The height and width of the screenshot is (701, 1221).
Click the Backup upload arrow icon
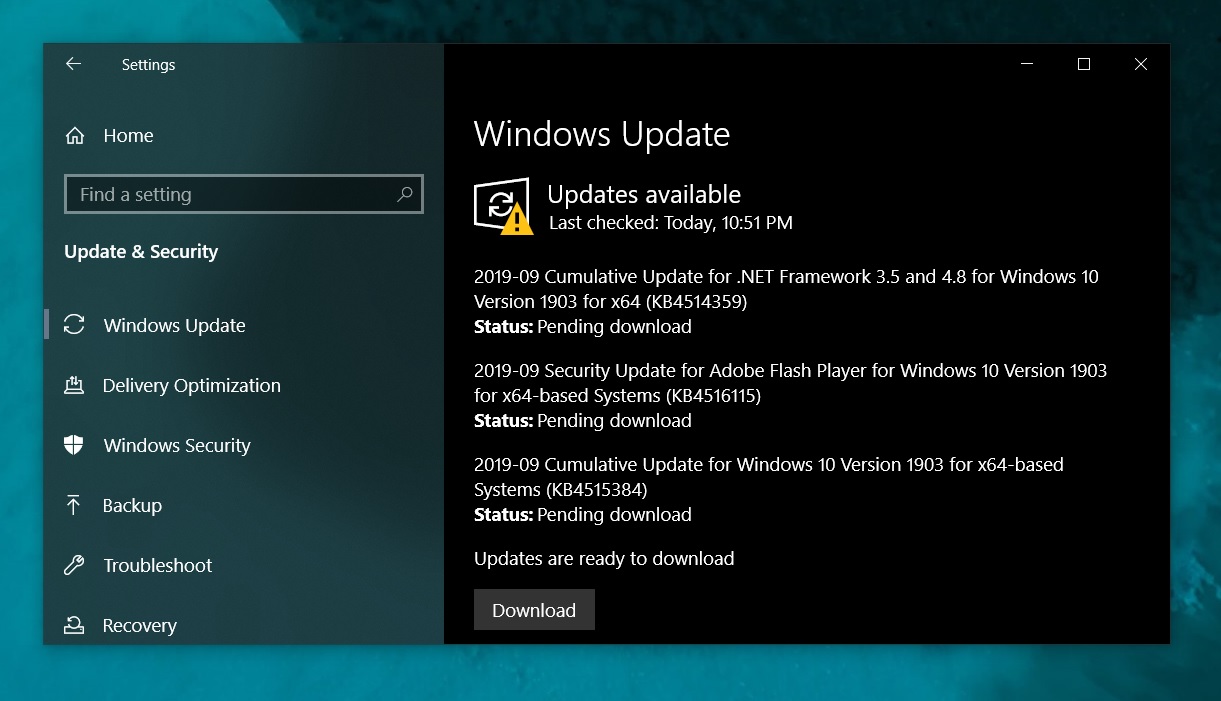[74, 505]
